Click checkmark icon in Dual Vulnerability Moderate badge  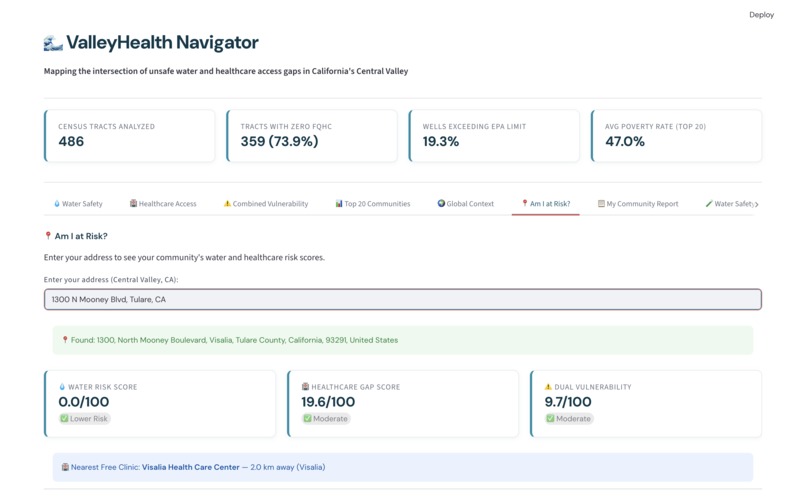click(x=551, y=419)
